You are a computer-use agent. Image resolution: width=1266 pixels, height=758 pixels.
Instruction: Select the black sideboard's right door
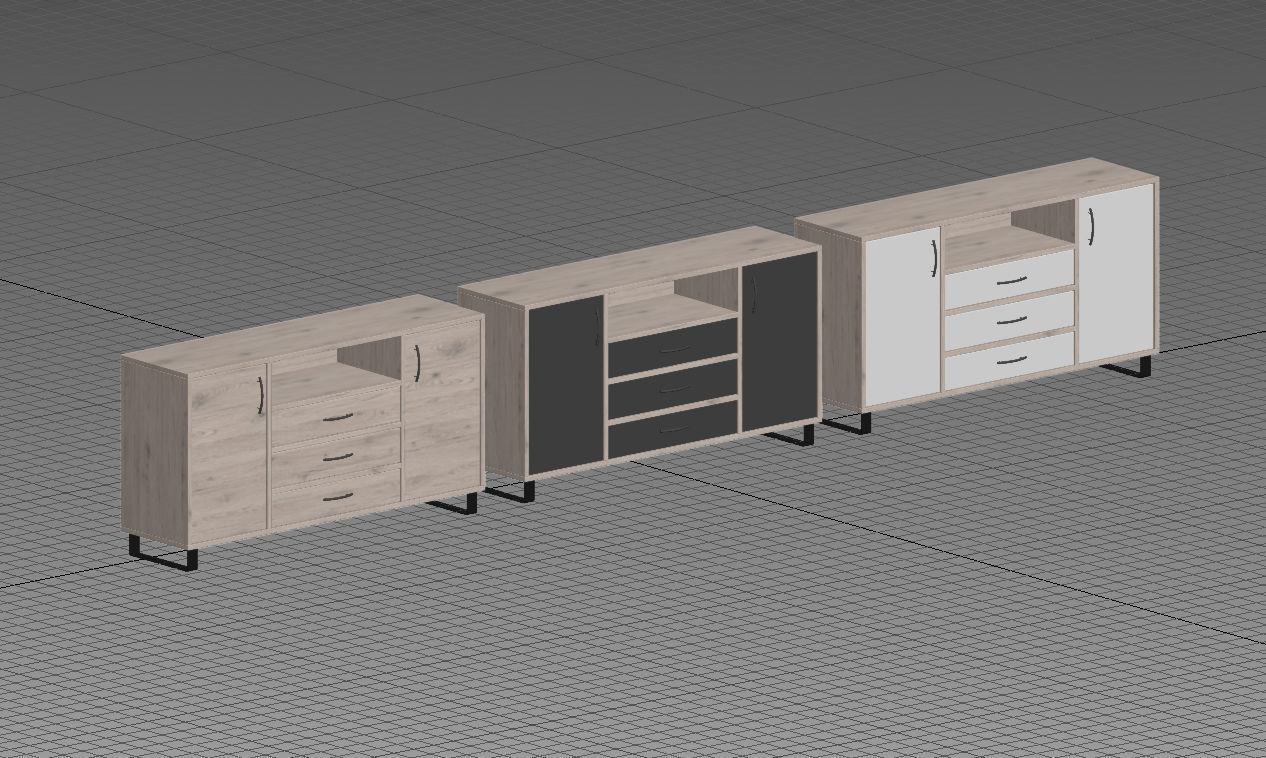(x=779, y=342)
